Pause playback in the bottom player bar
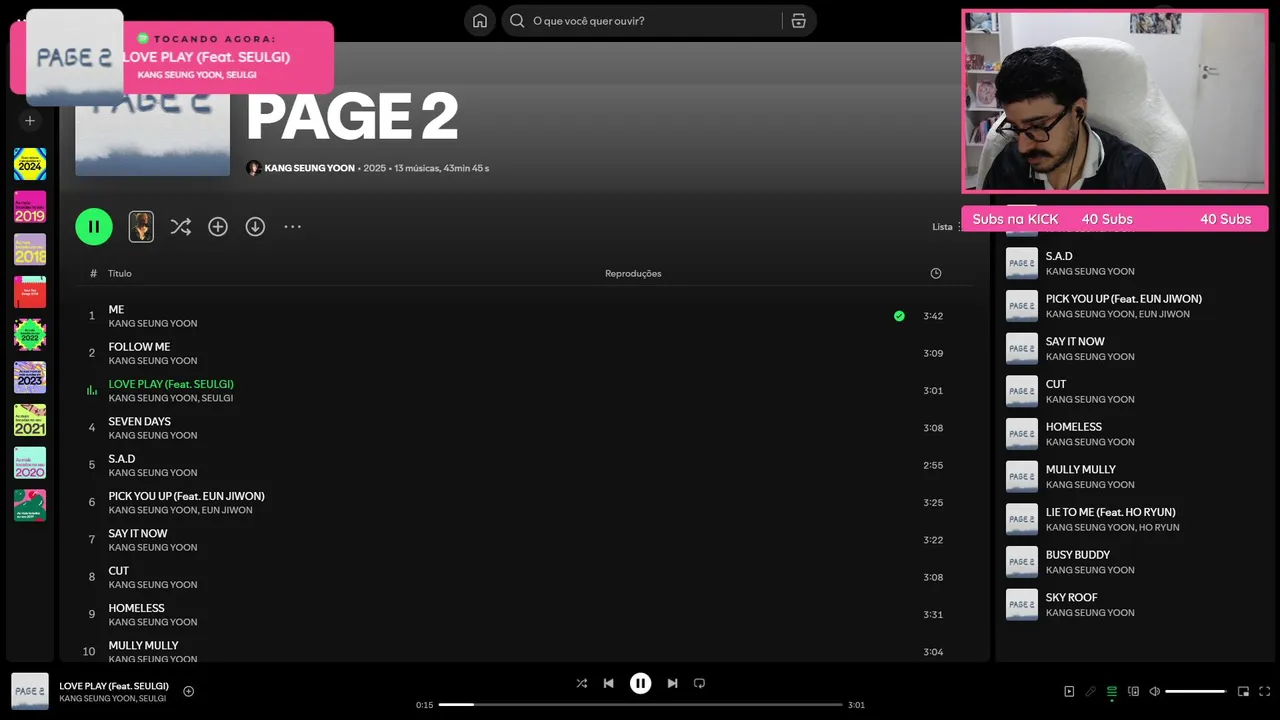 (x=640, y=683)
